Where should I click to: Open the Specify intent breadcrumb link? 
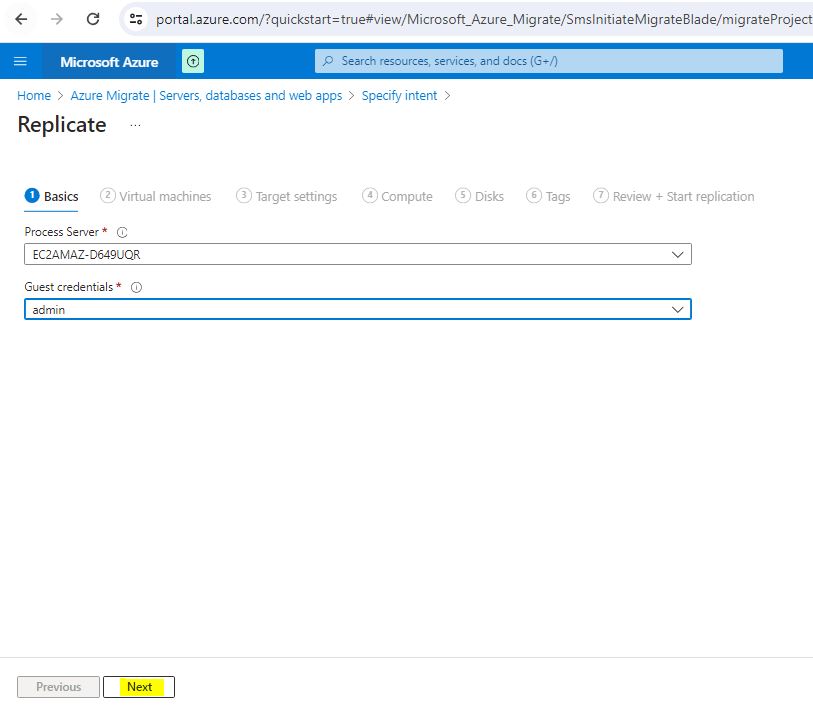[x=399, y=96]
